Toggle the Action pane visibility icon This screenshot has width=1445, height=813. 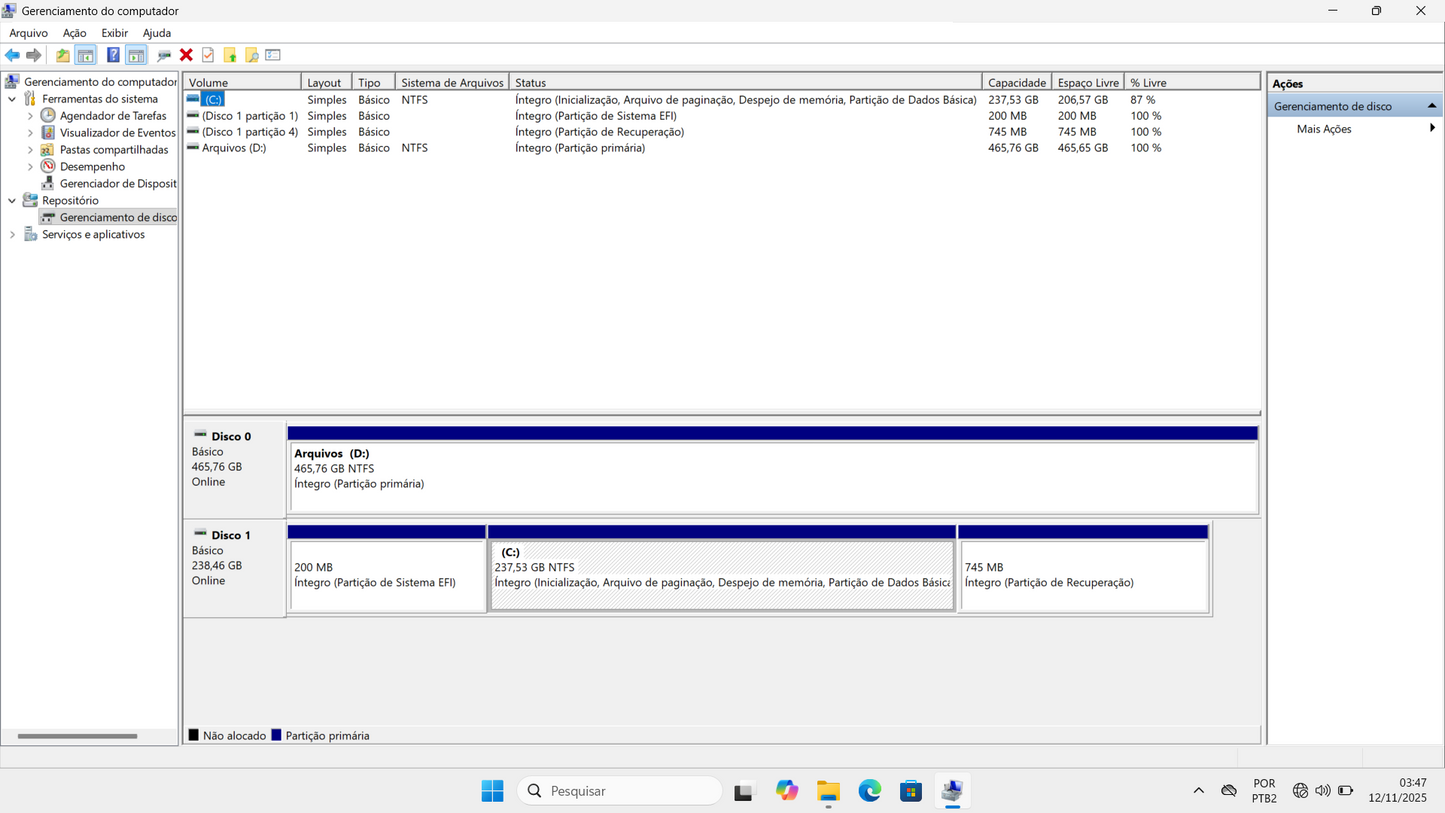[x=134, y=55]
